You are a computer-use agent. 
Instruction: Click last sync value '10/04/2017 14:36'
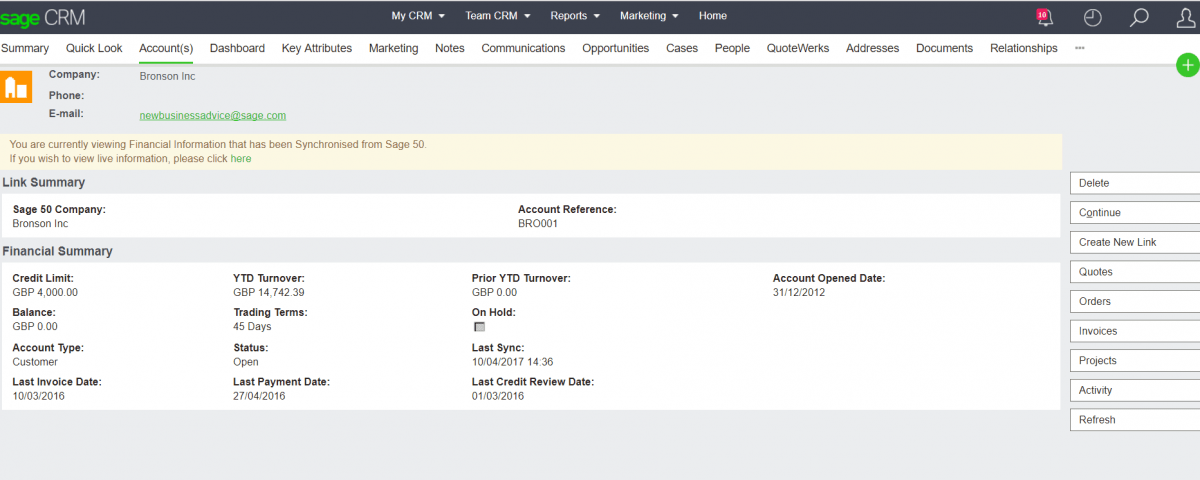(513, 362)
